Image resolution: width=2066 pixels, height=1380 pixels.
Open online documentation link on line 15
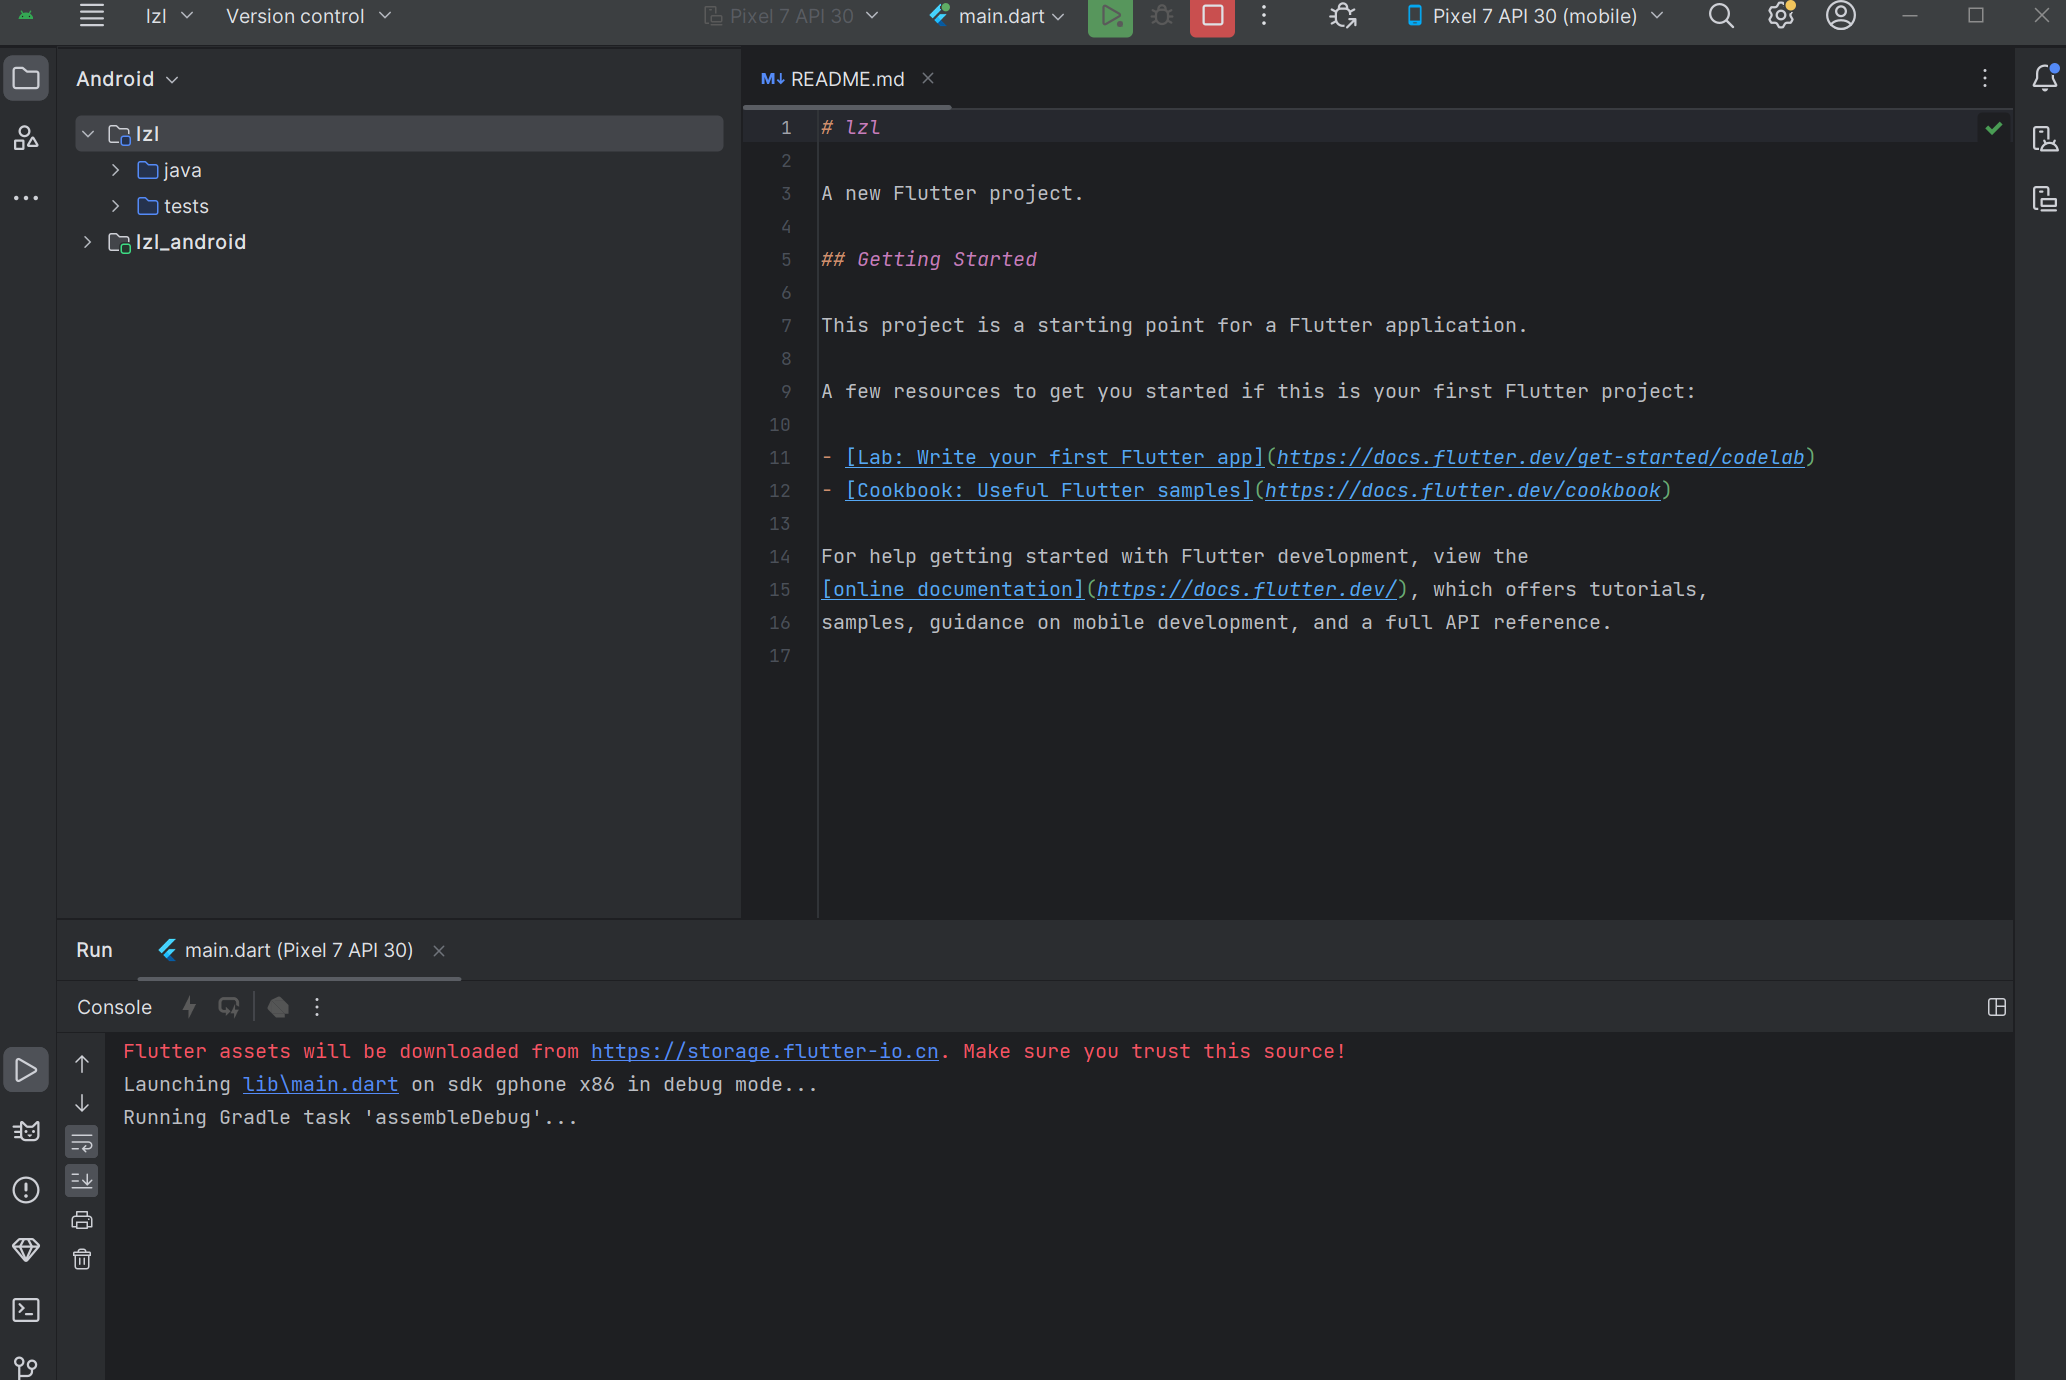click(952, 589)
